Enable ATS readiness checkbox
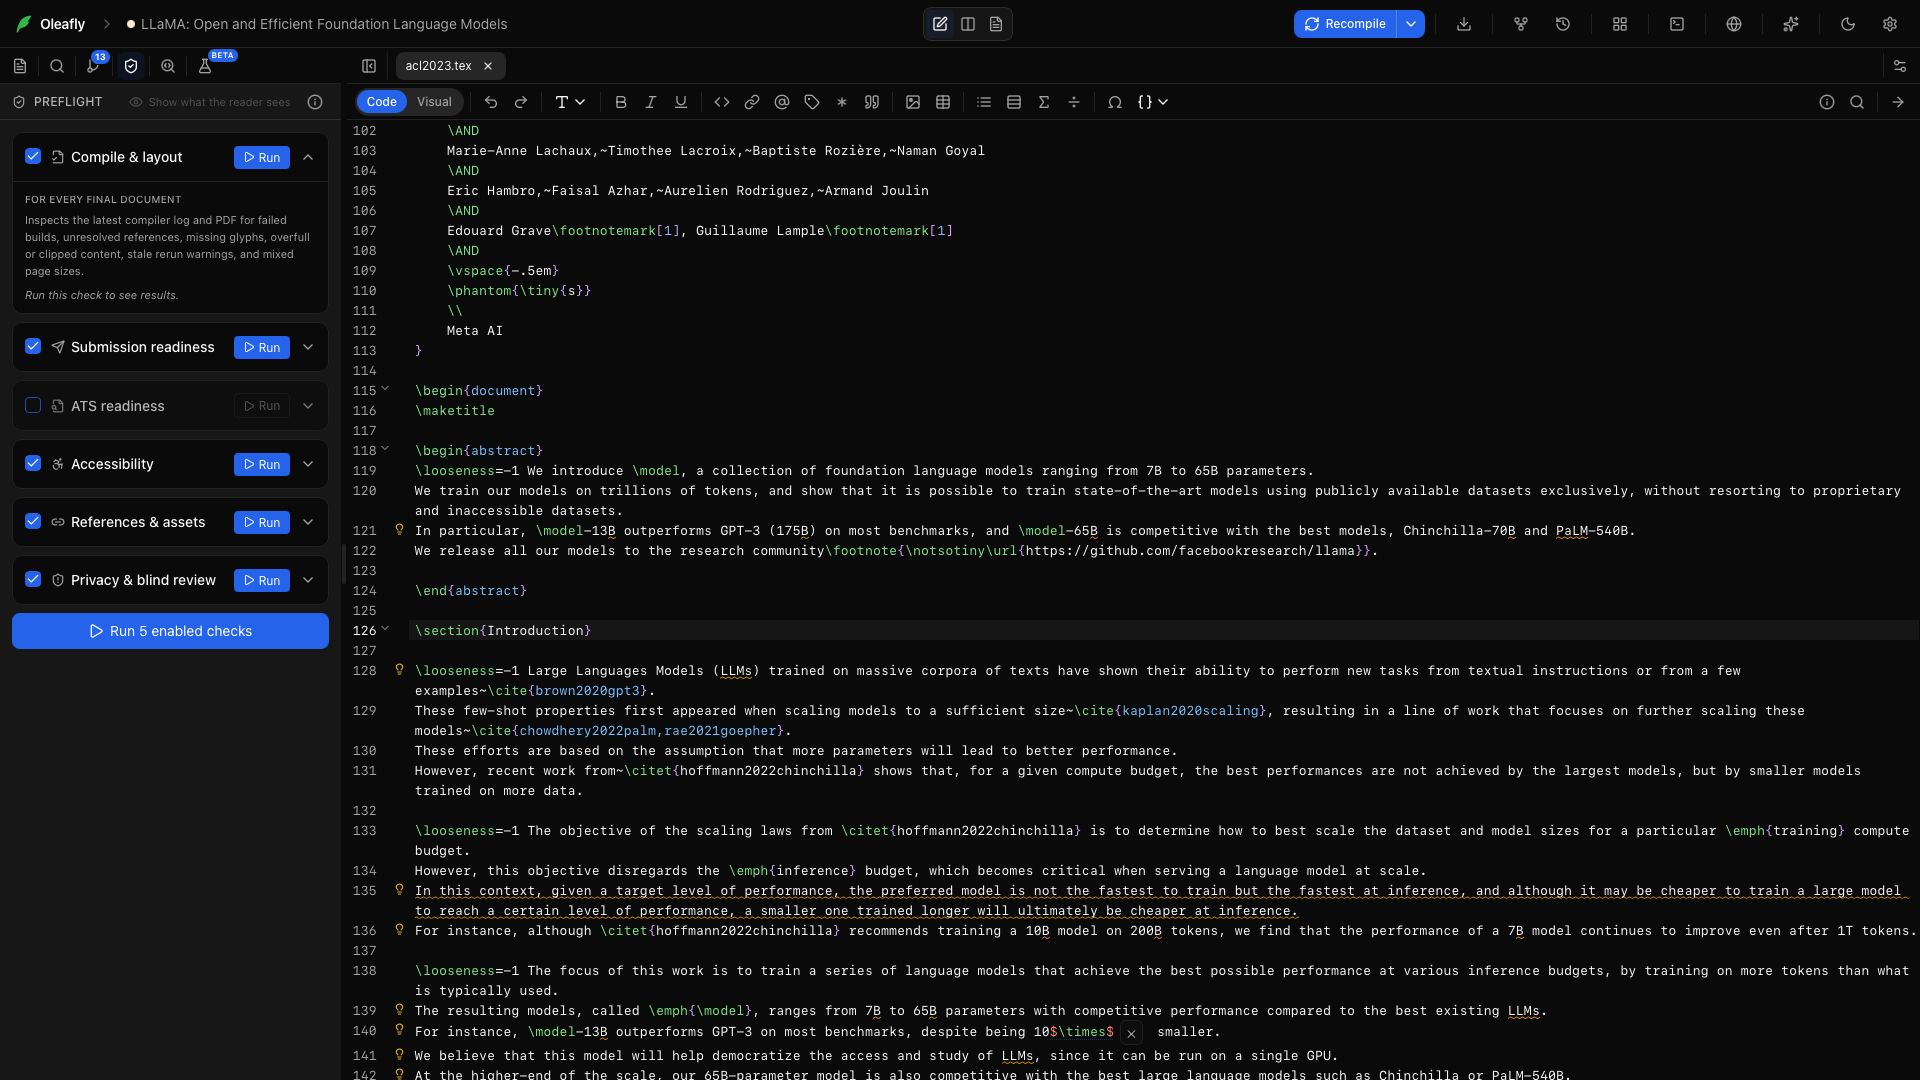 point(33,405)
